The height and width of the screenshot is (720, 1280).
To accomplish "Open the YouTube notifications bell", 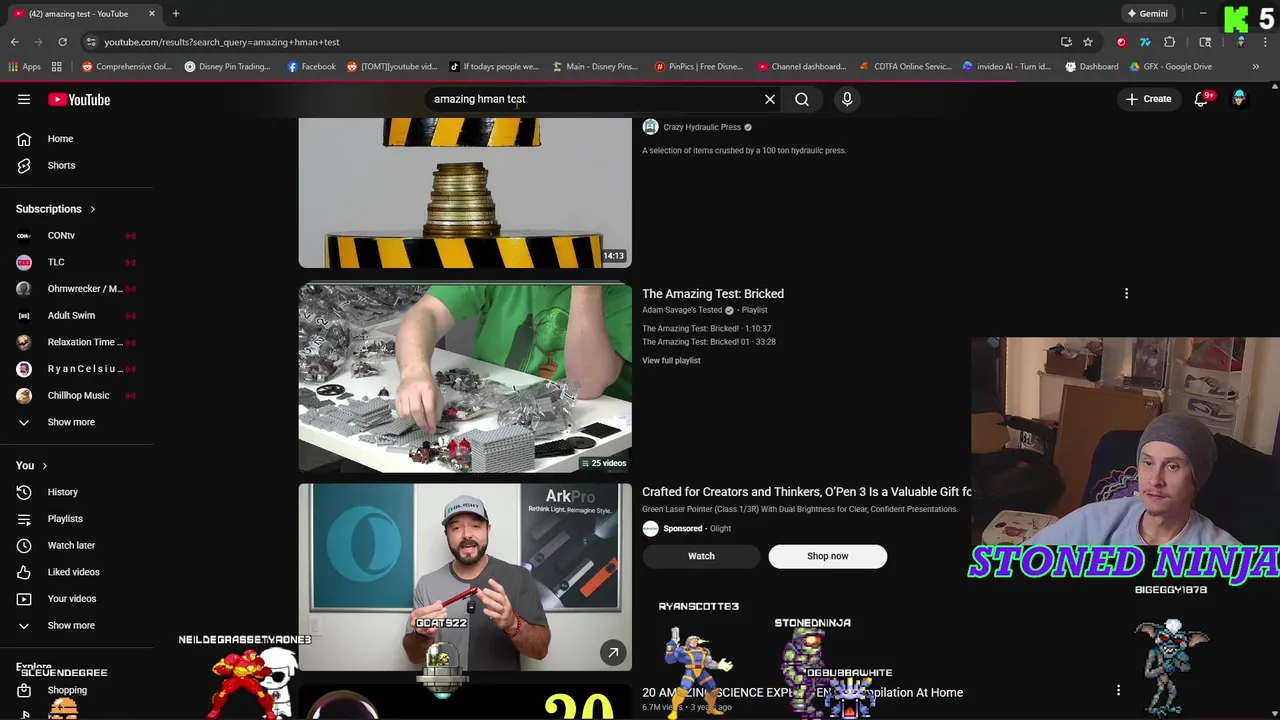I will click(x=1202, y=99).
